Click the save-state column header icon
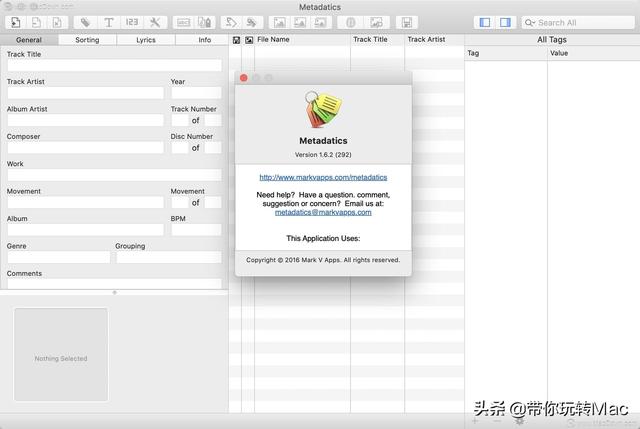 pyautogui.click(x=236, y=40)
